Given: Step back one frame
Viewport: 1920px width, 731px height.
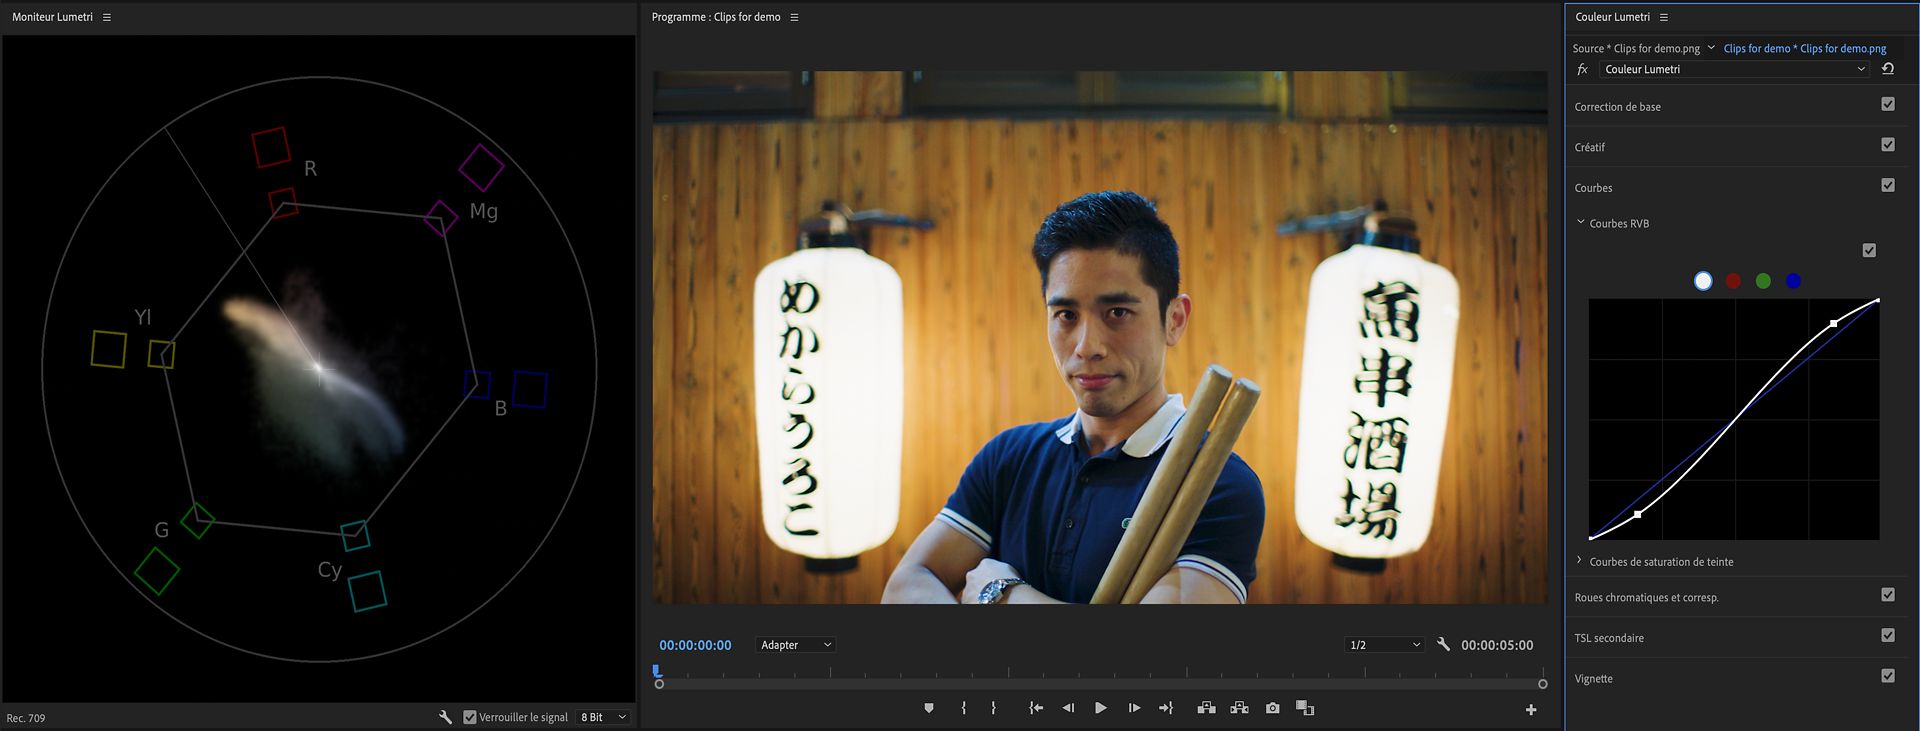Looking at the screenshot, I should tap(1068, 708).
